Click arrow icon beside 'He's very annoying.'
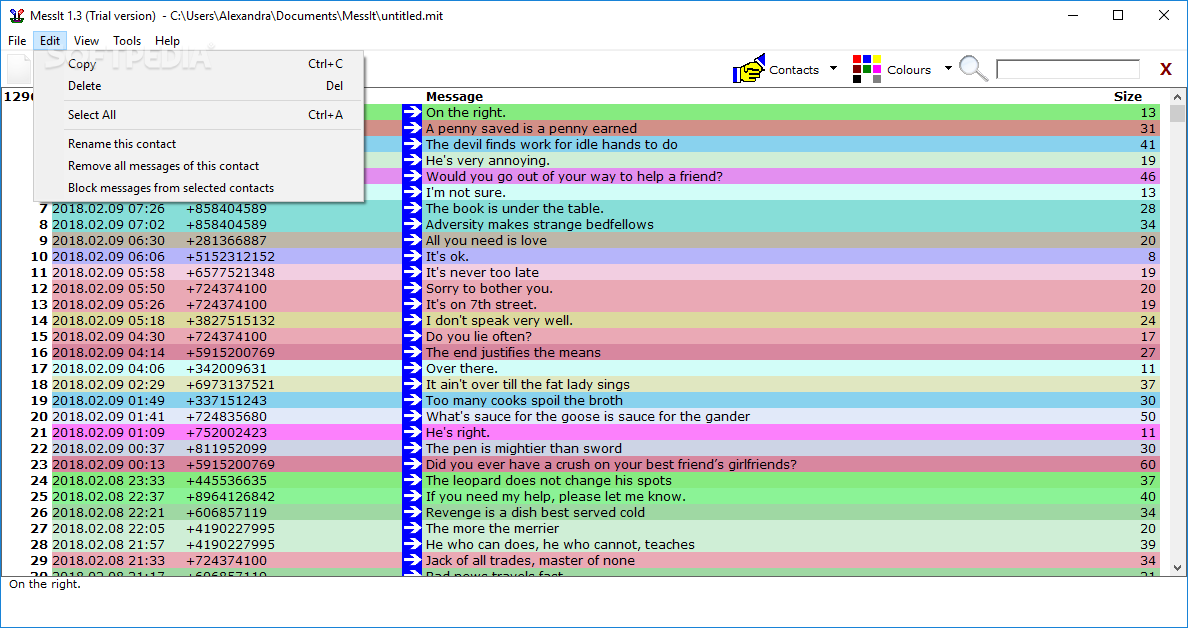The width and height of the screenshot is (1188, 628). [411, 161]
